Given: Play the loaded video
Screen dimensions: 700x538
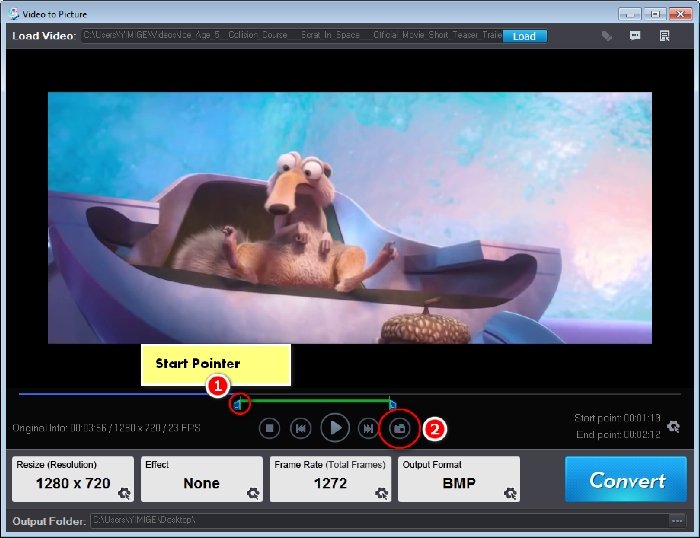Looking at the screenshot, I should pos(335,428).
